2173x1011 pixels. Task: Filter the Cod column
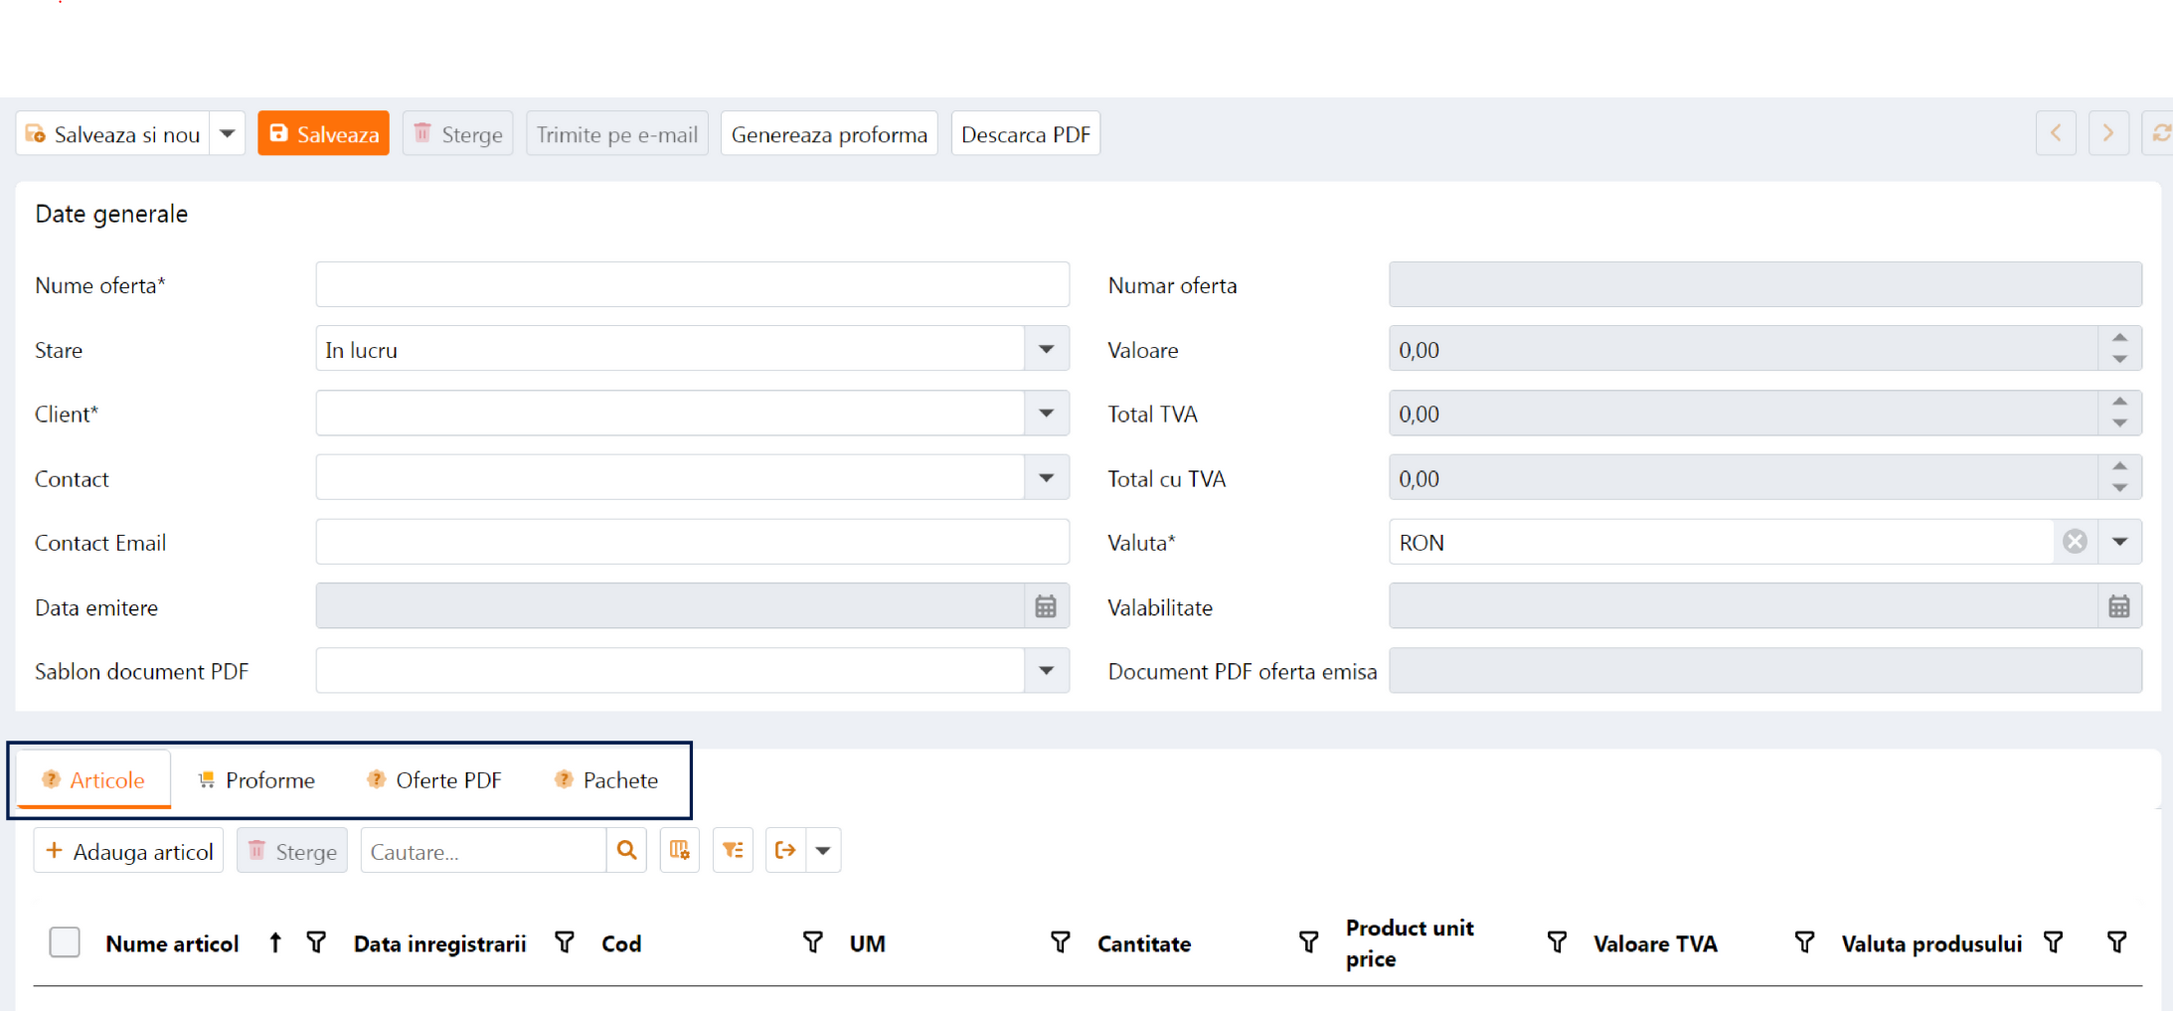click(x=812, y=942)
